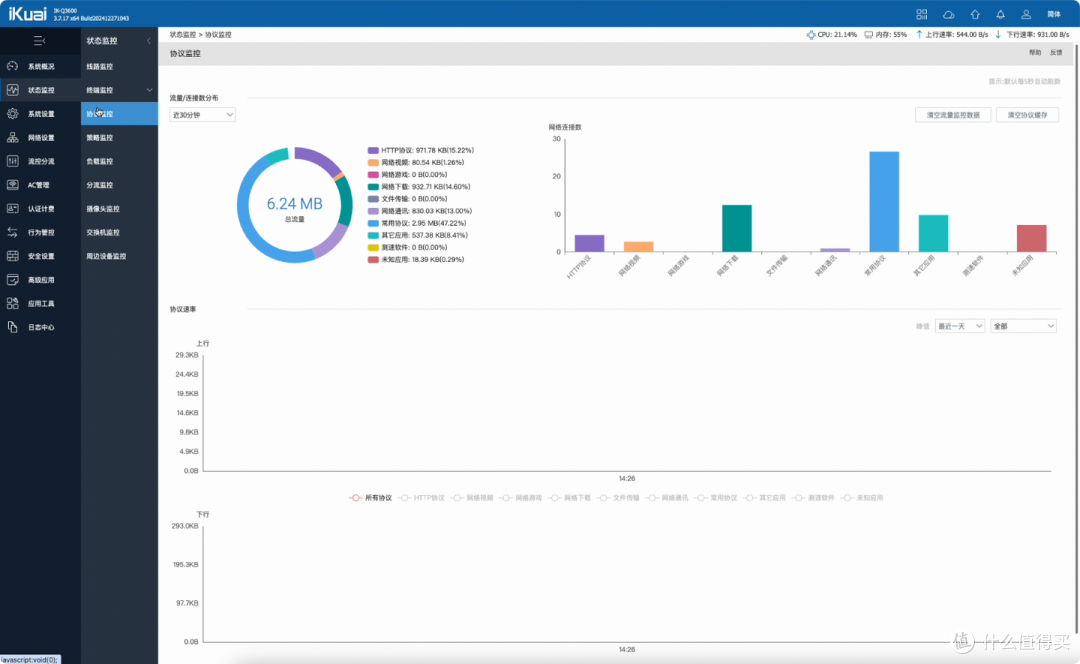Click the upgrade arrow icon in header
Image resolution: width=1080 pixels, height=664 pixels.
pyautogui.click(x=975, y=14)
